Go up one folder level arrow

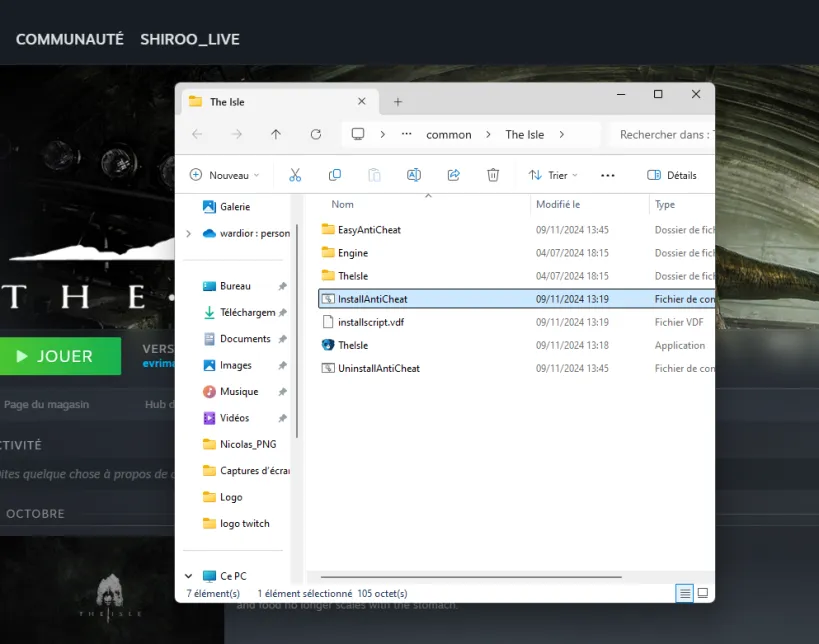[276, 135]
